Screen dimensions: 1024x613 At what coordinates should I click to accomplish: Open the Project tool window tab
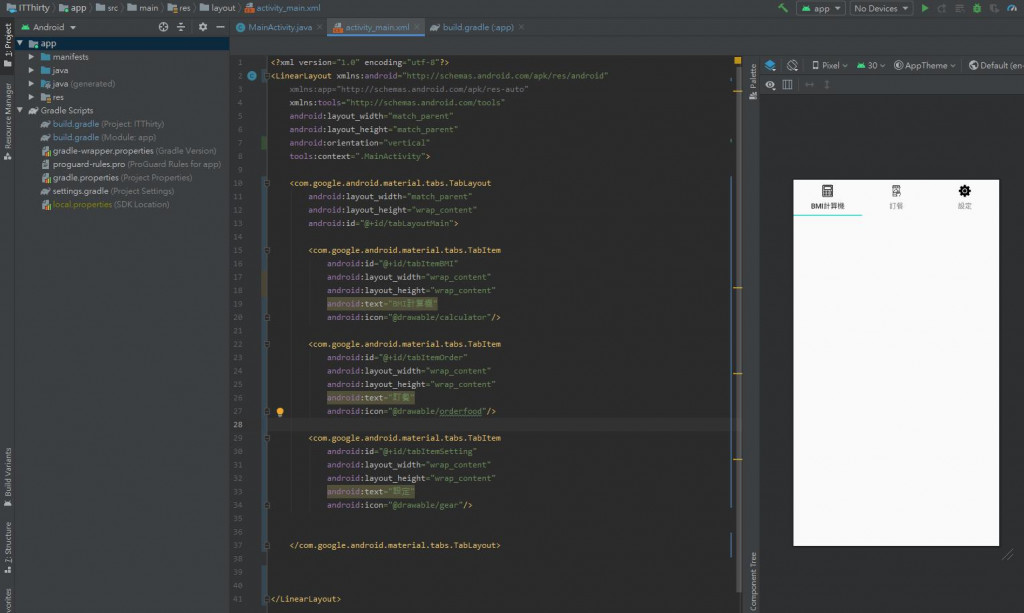click(x=8, y=46)
